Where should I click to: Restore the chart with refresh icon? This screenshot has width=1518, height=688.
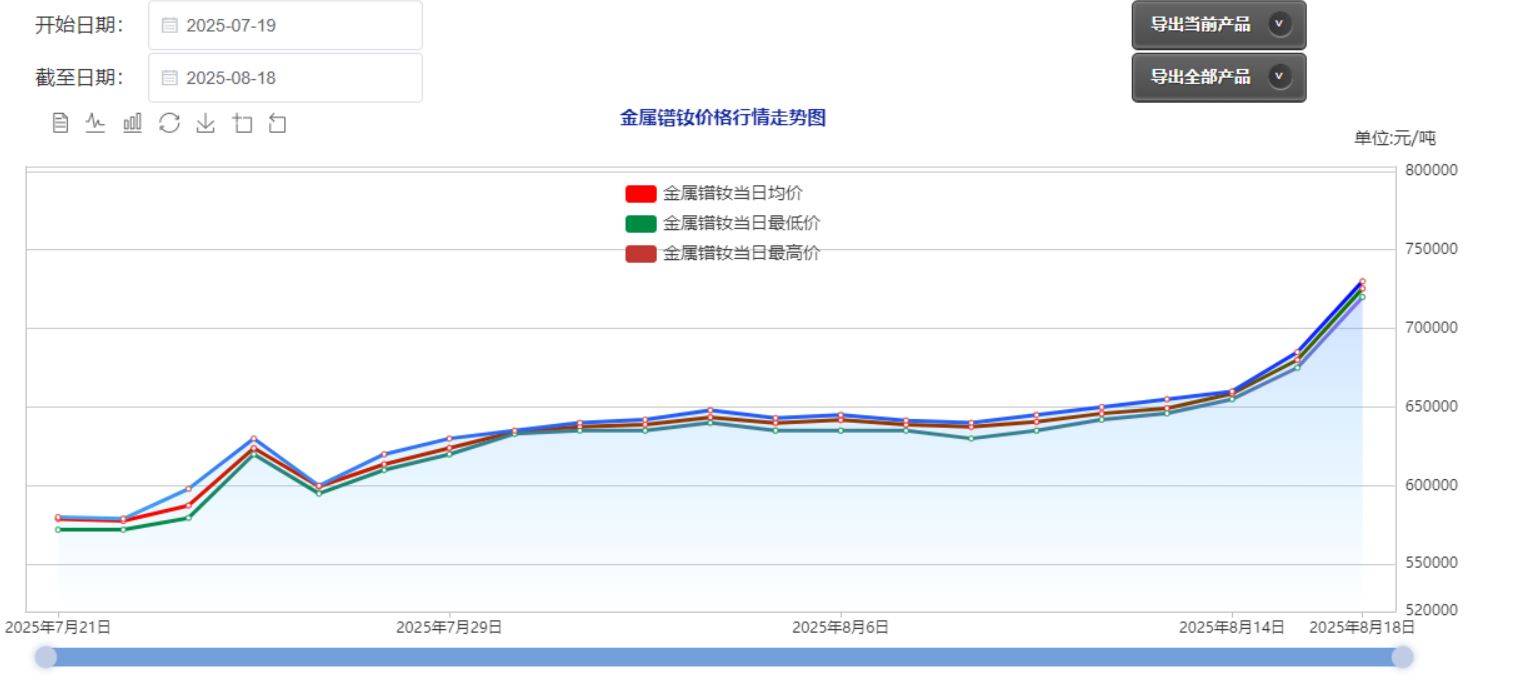(x=169, y=123)
